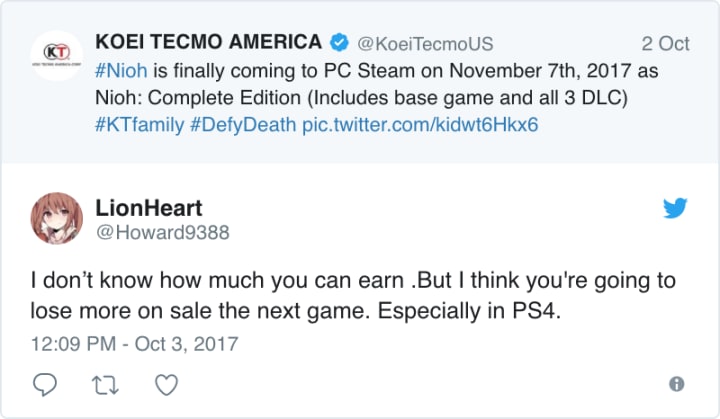Like the tweet with the heart icon
This screenshot has height=419, width=720.
(x=168, y=384)
